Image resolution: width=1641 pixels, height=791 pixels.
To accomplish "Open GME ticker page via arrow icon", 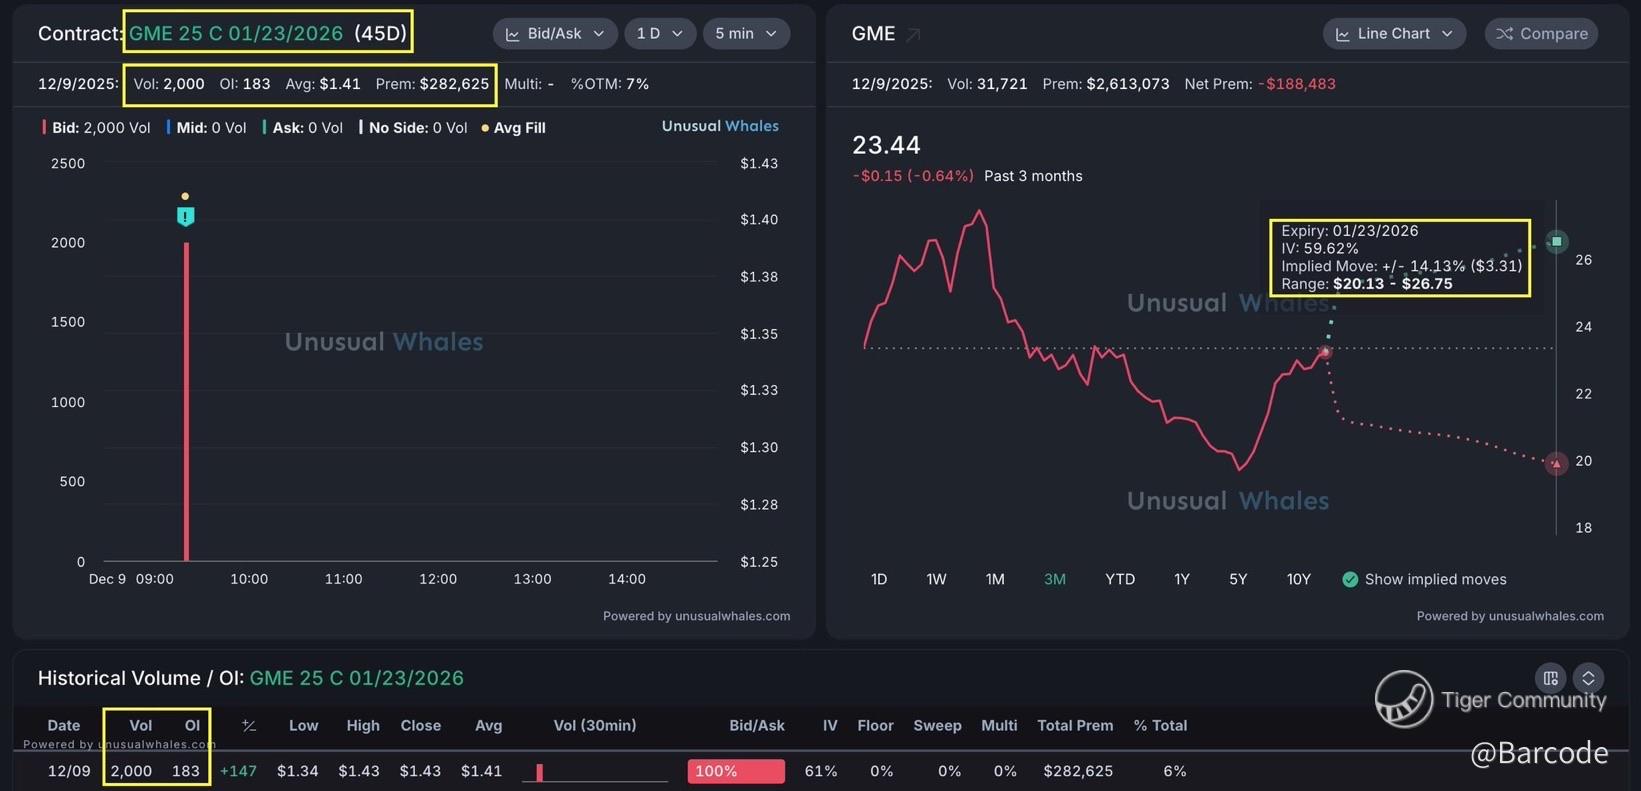I will [913, 35].
